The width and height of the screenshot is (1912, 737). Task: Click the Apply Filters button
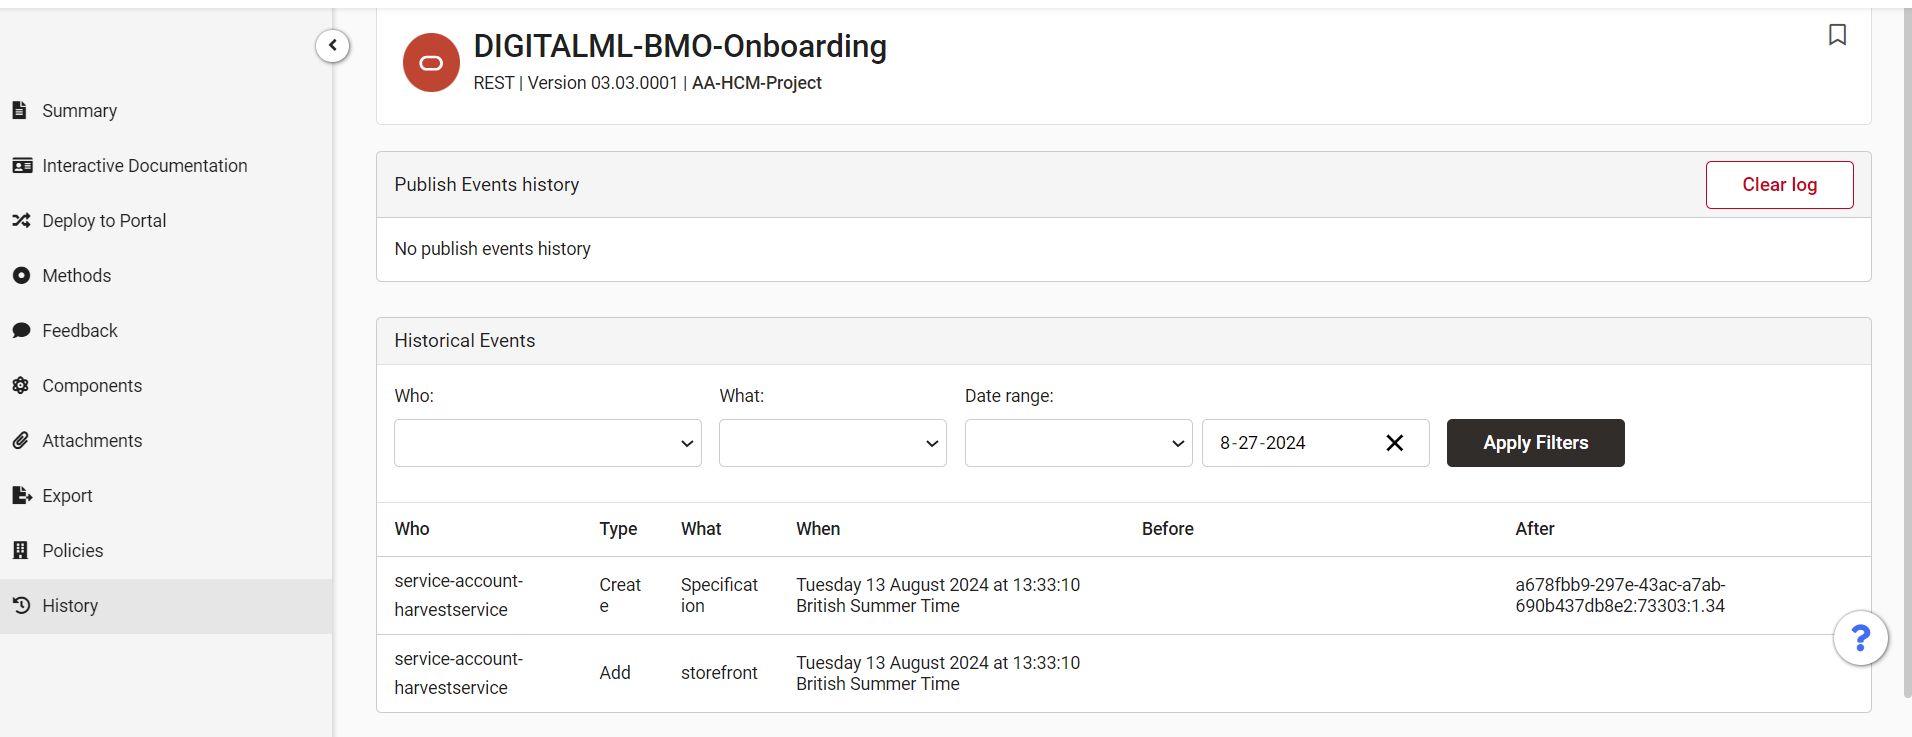pos(1535,443)
